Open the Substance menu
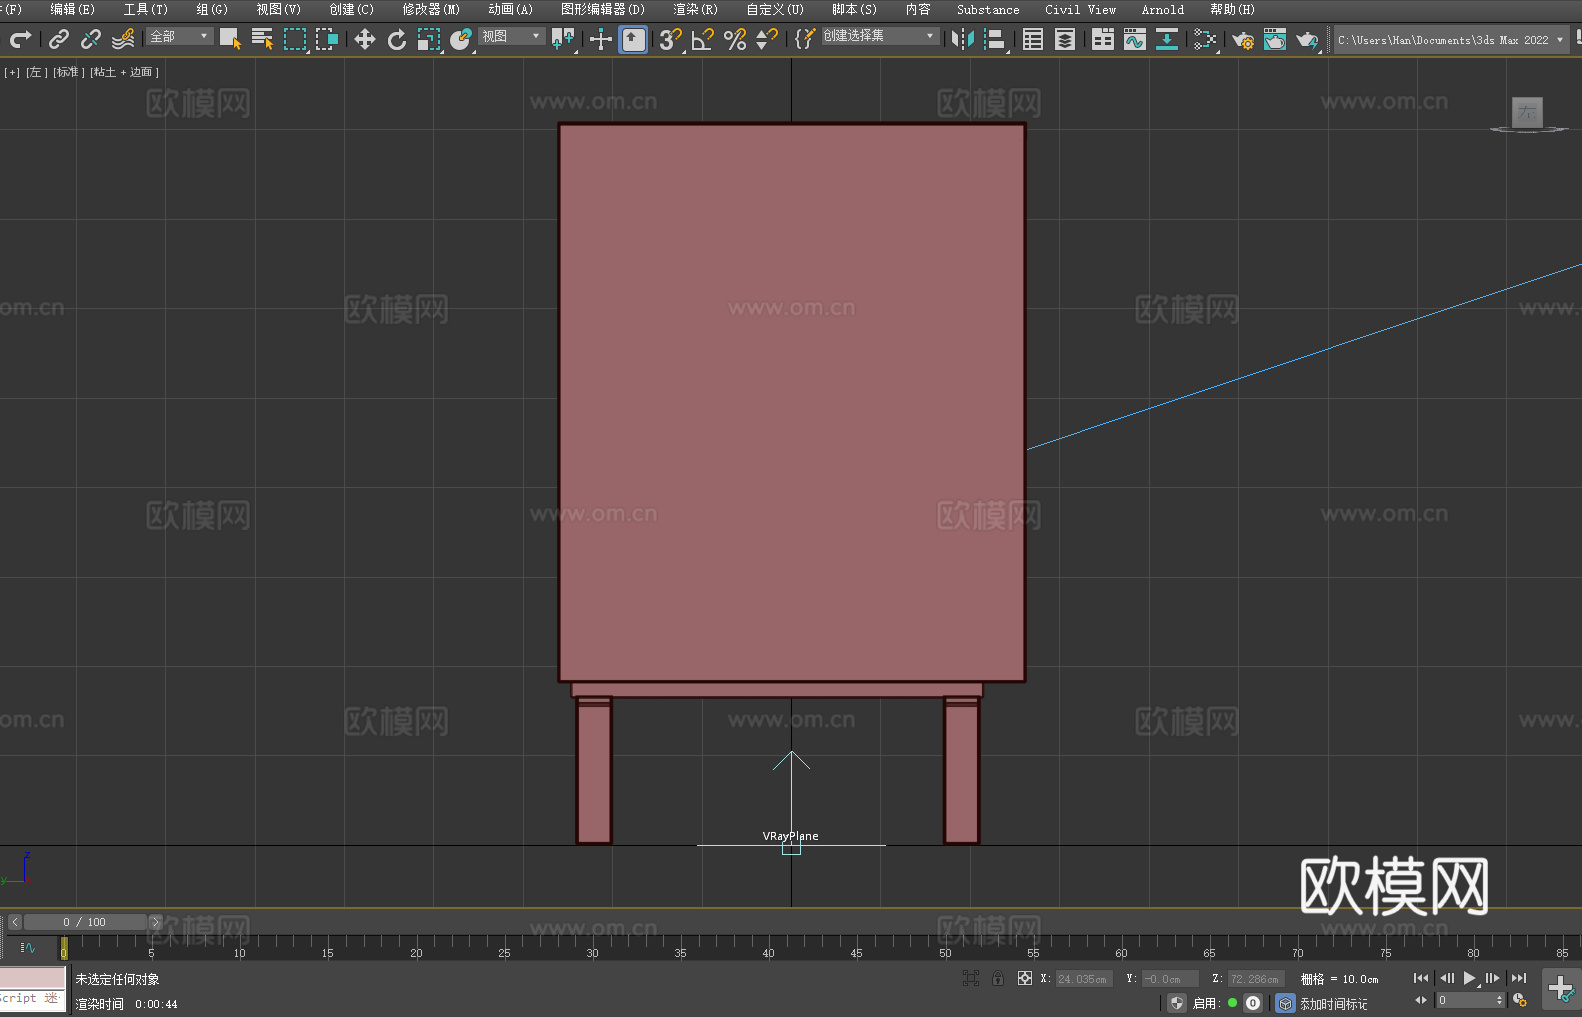 coord(988,9)
